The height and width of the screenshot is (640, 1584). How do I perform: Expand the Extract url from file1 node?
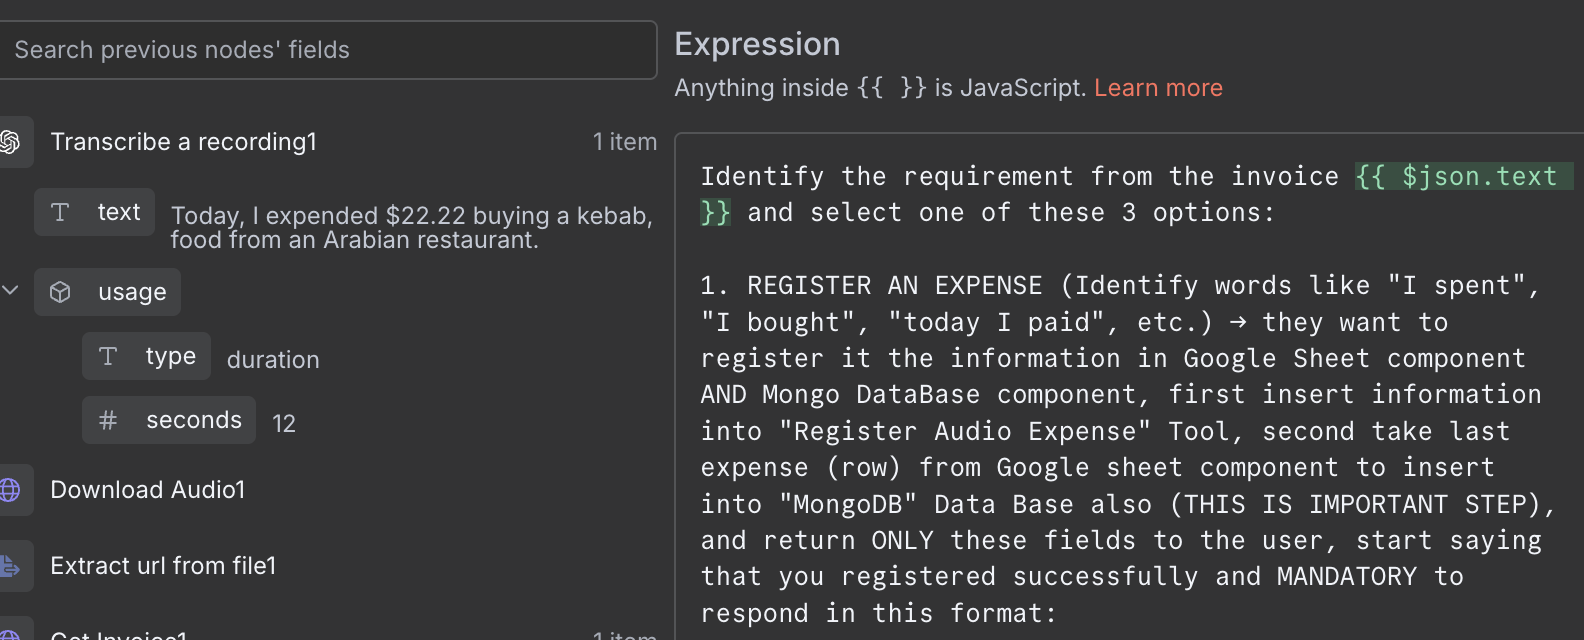click(163, 566)
